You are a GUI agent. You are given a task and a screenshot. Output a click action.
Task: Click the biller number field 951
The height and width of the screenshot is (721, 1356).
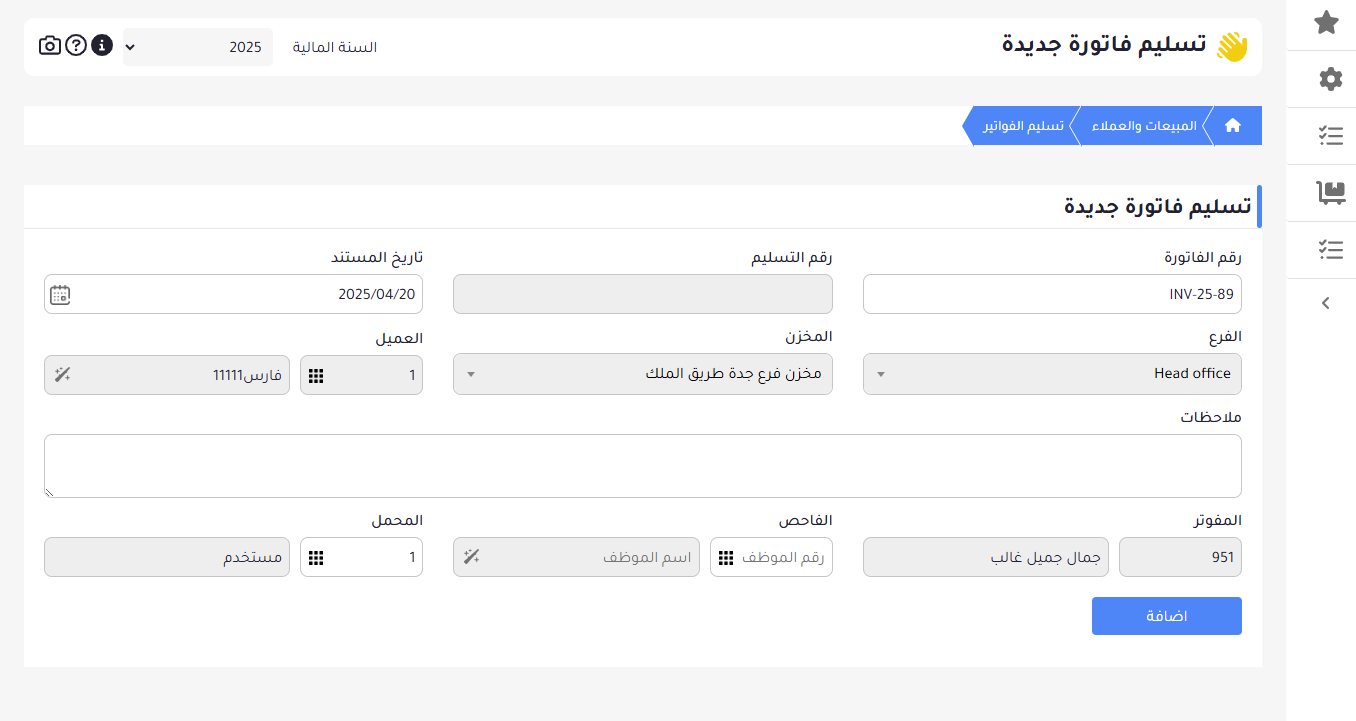pos(1180,557)
